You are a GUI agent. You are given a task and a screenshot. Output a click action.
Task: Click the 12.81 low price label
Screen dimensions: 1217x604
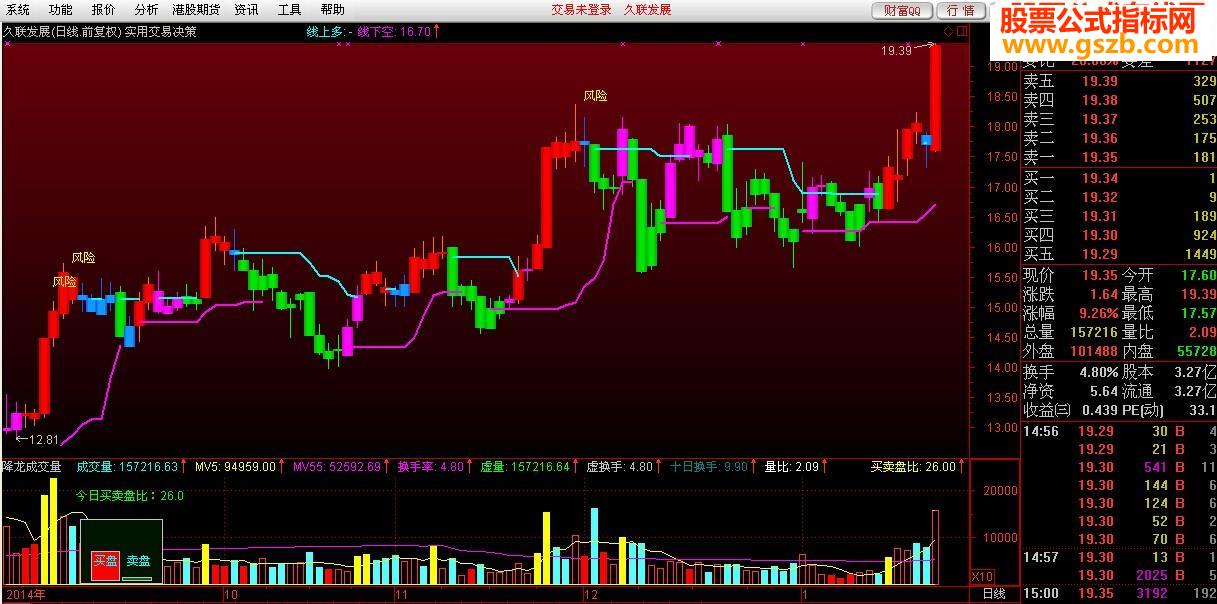[44, 439]
